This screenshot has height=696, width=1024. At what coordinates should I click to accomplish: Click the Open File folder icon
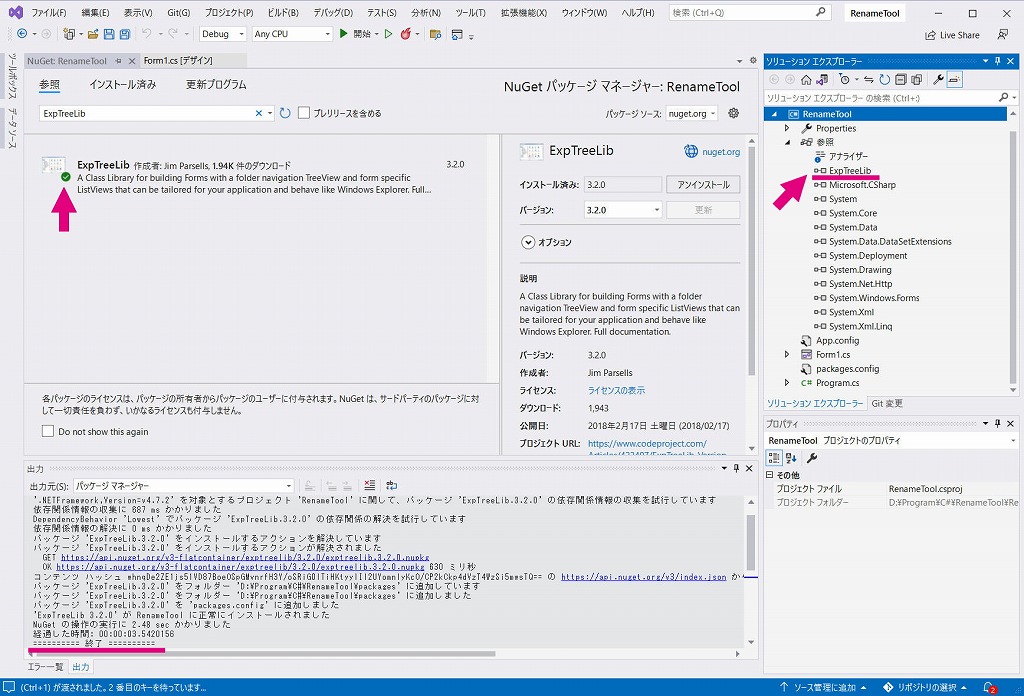pos(93,34)
